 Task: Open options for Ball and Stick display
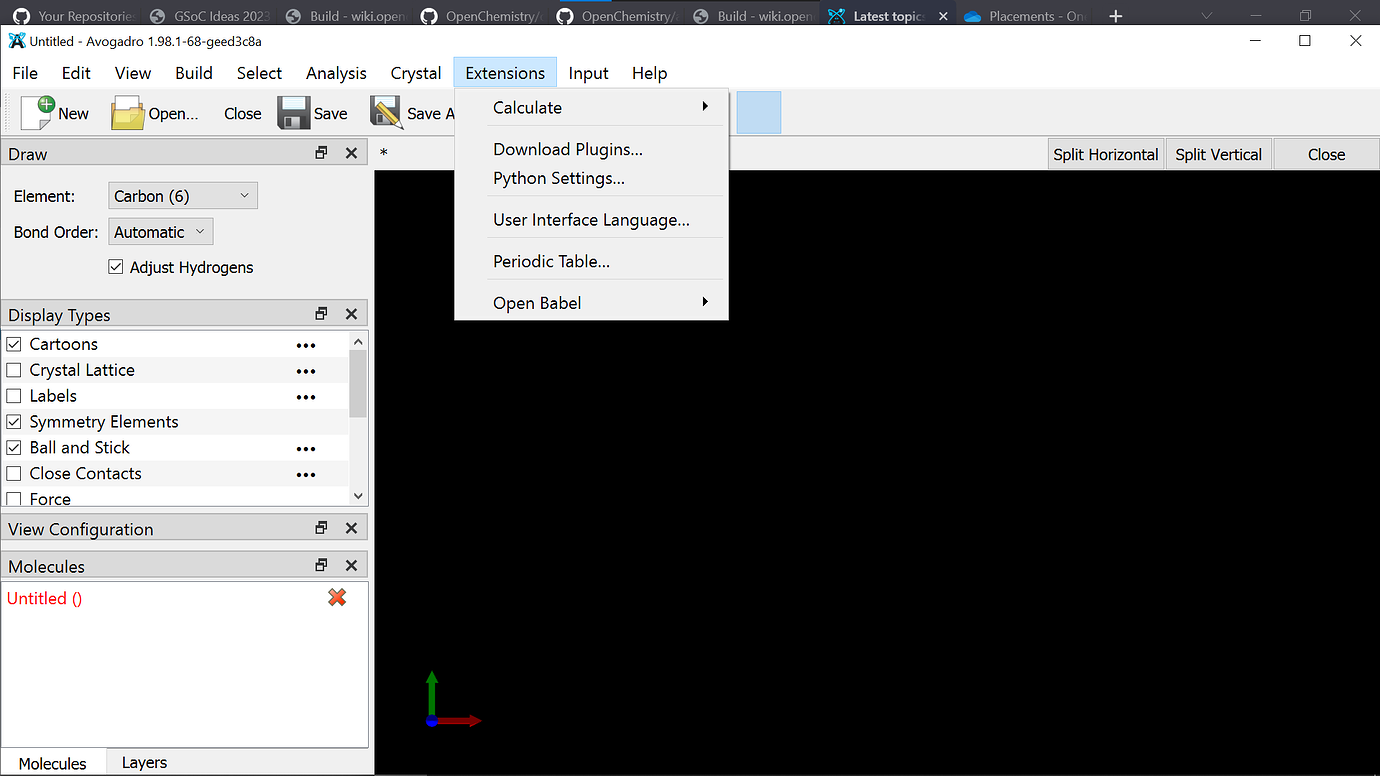[x=305, y=448]
